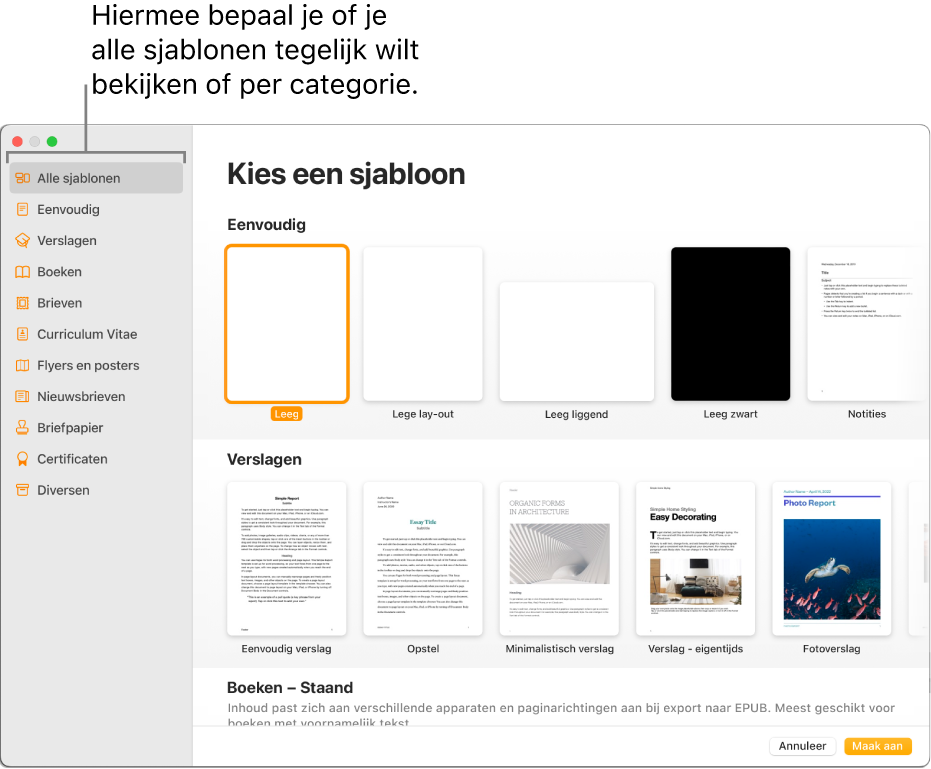Click the Boeken – Staand section heading
This screenshot has height=769, width=931.
[x=290, y=688]
